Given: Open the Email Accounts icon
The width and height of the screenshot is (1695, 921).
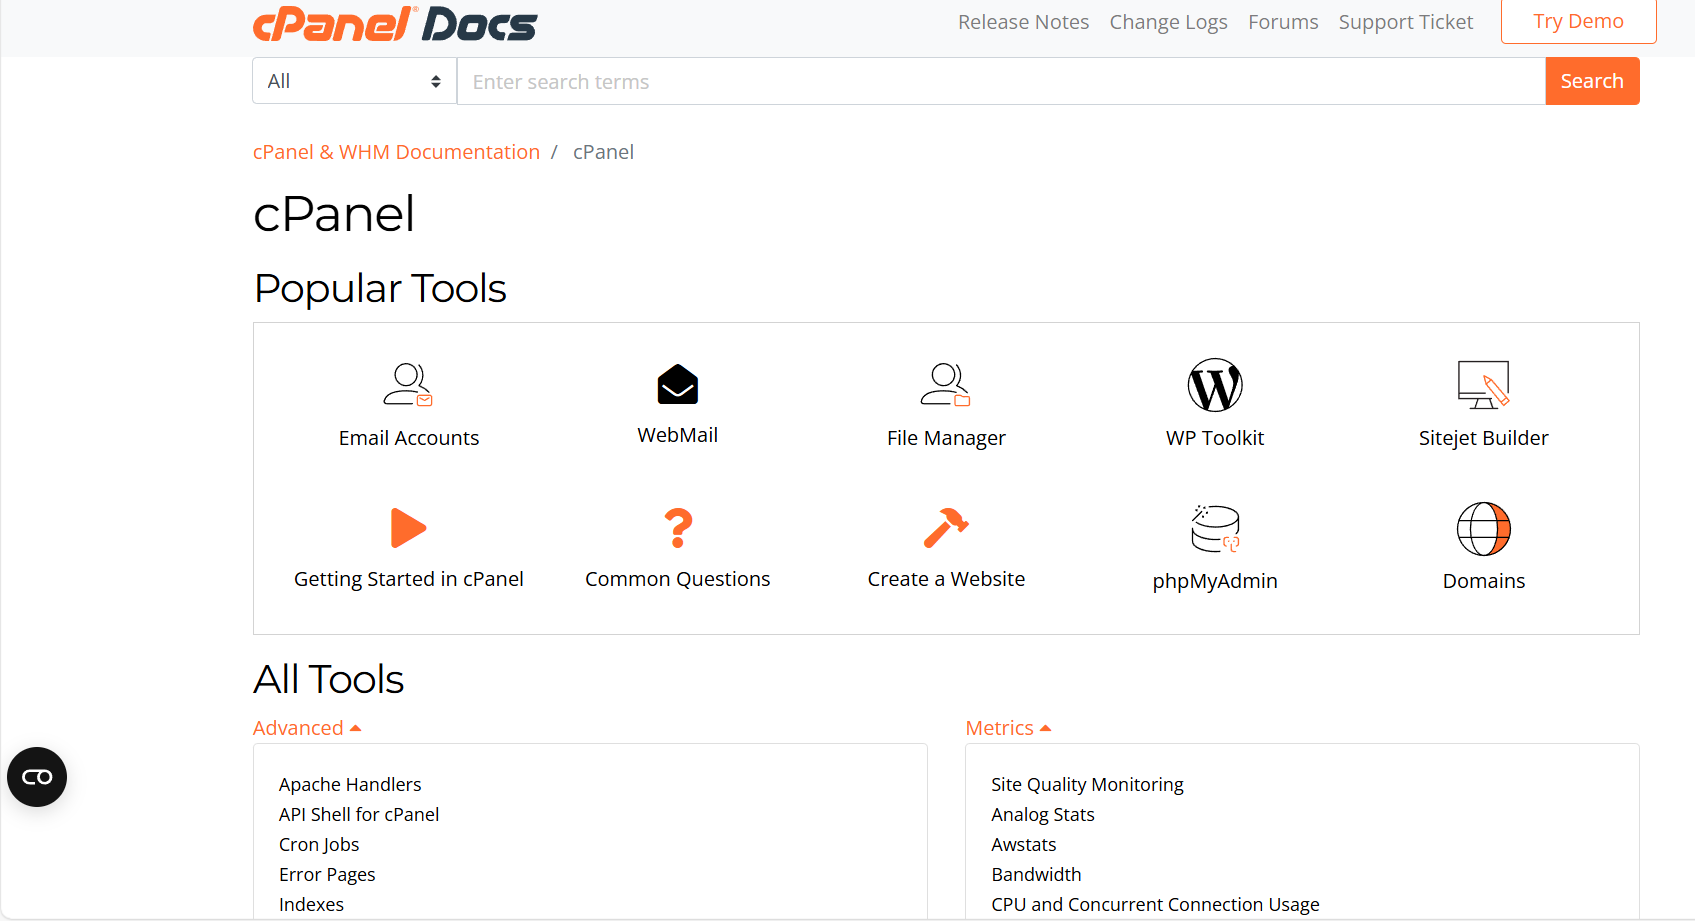Looking at the screenshot, I should click(408, 385).
